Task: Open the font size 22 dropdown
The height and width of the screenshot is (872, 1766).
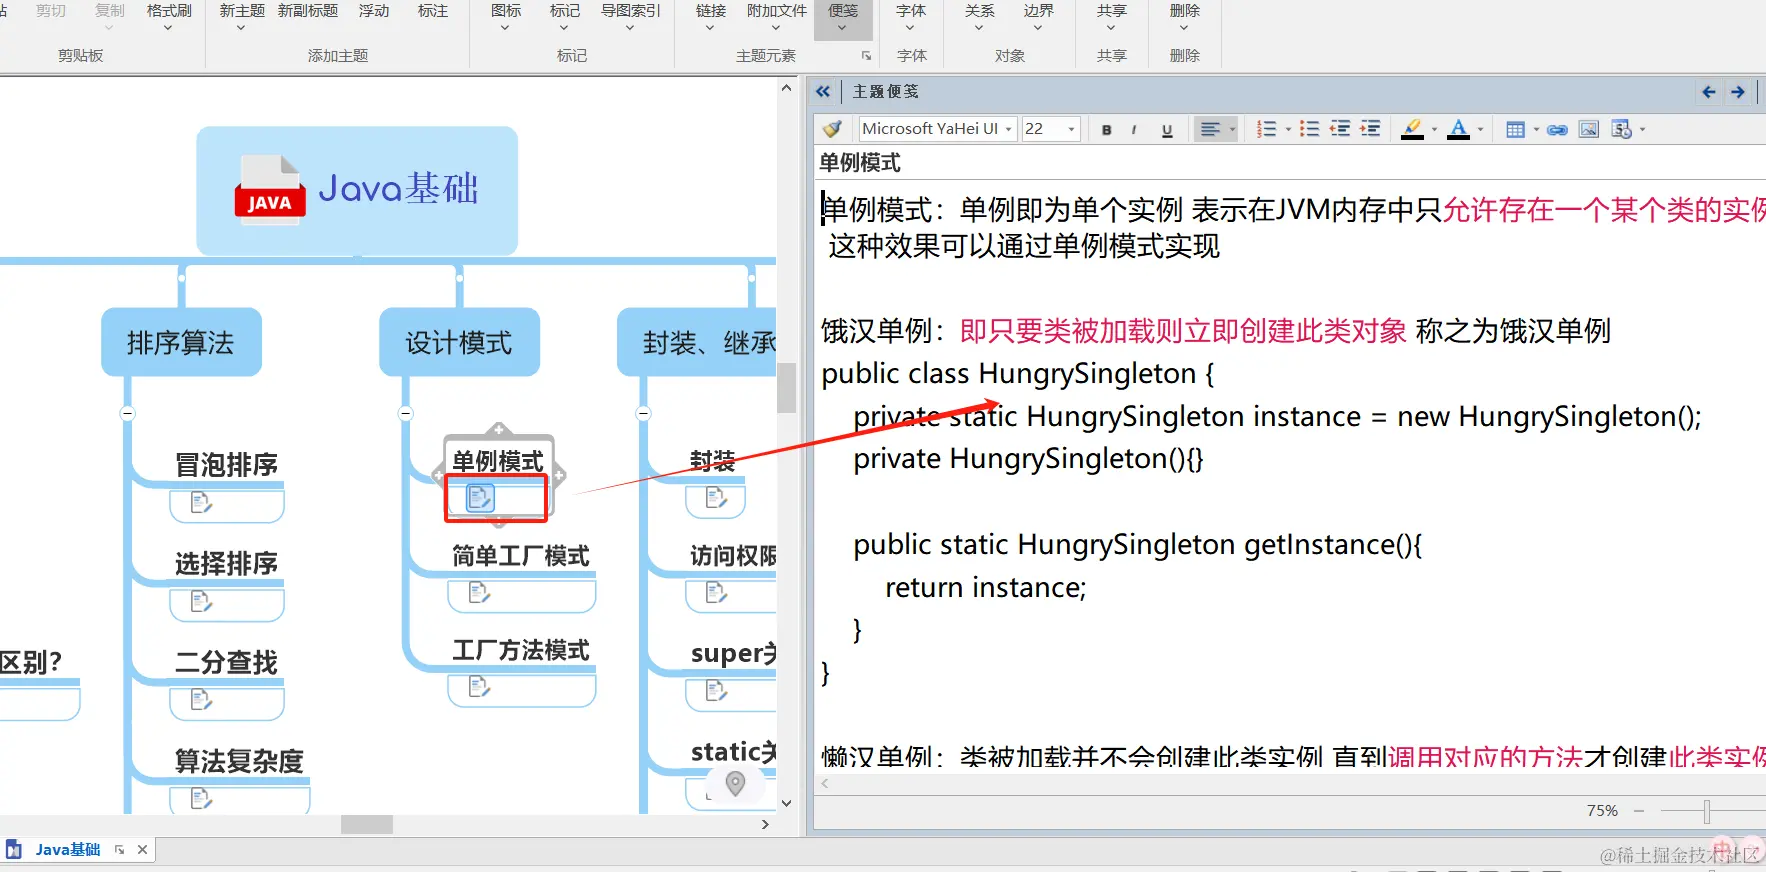Action: coord(1072,129)
